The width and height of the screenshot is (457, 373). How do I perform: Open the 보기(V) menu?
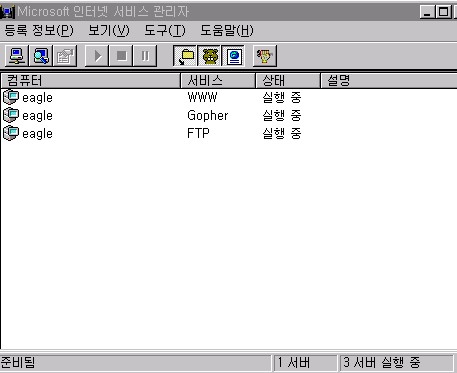tap(108, 31)
